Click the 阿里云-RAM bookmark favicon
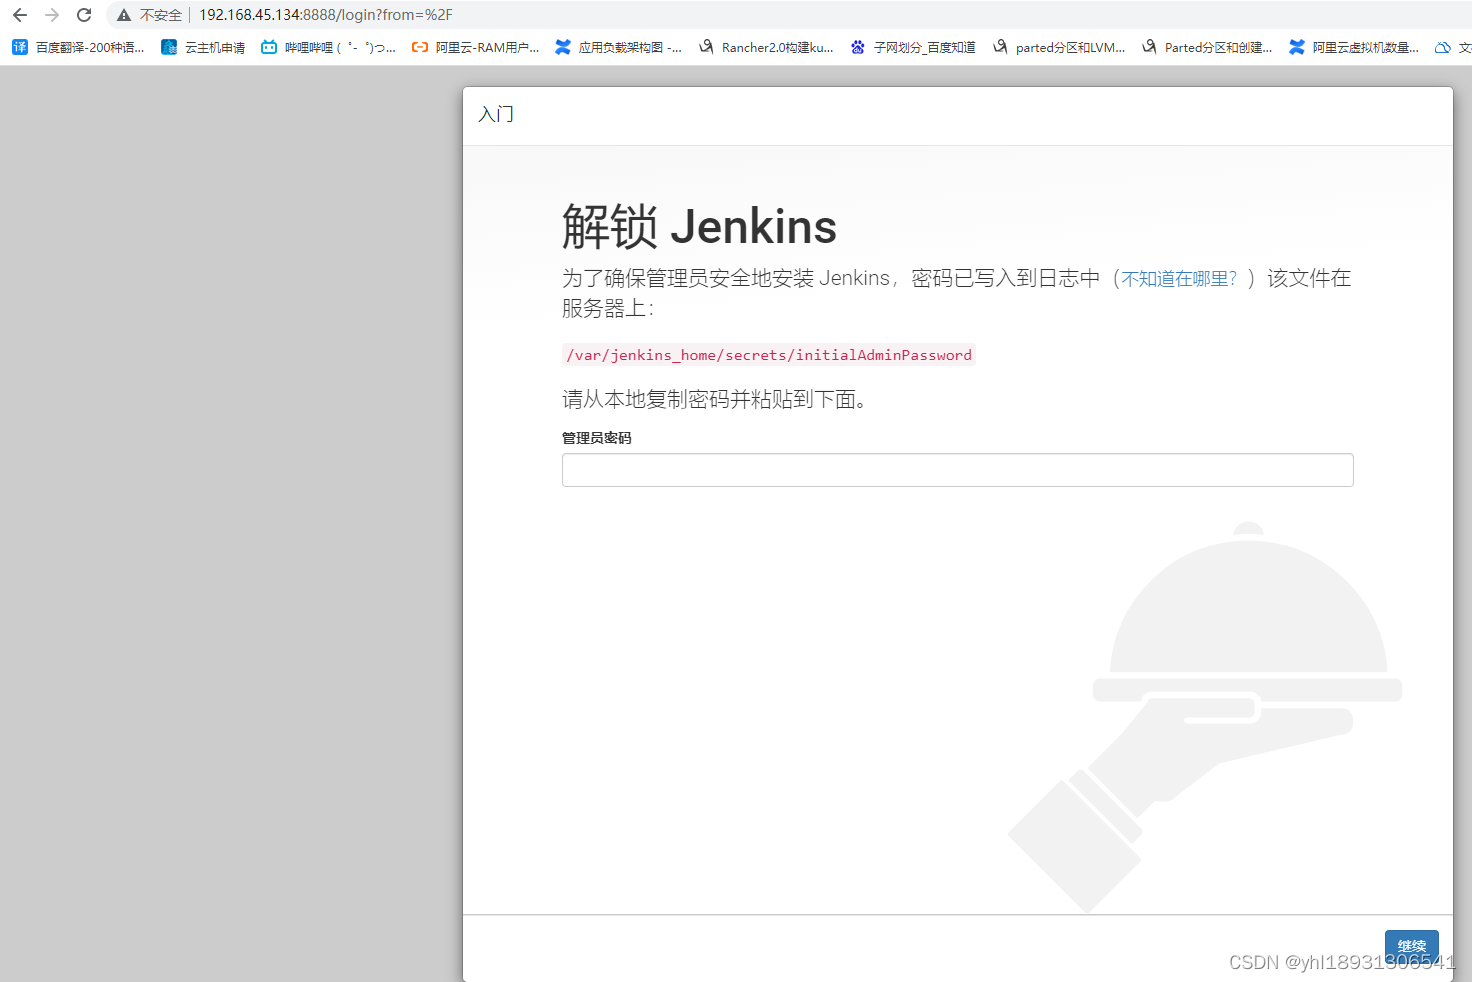Screen dimensions: 1472x982 point(420,47)
